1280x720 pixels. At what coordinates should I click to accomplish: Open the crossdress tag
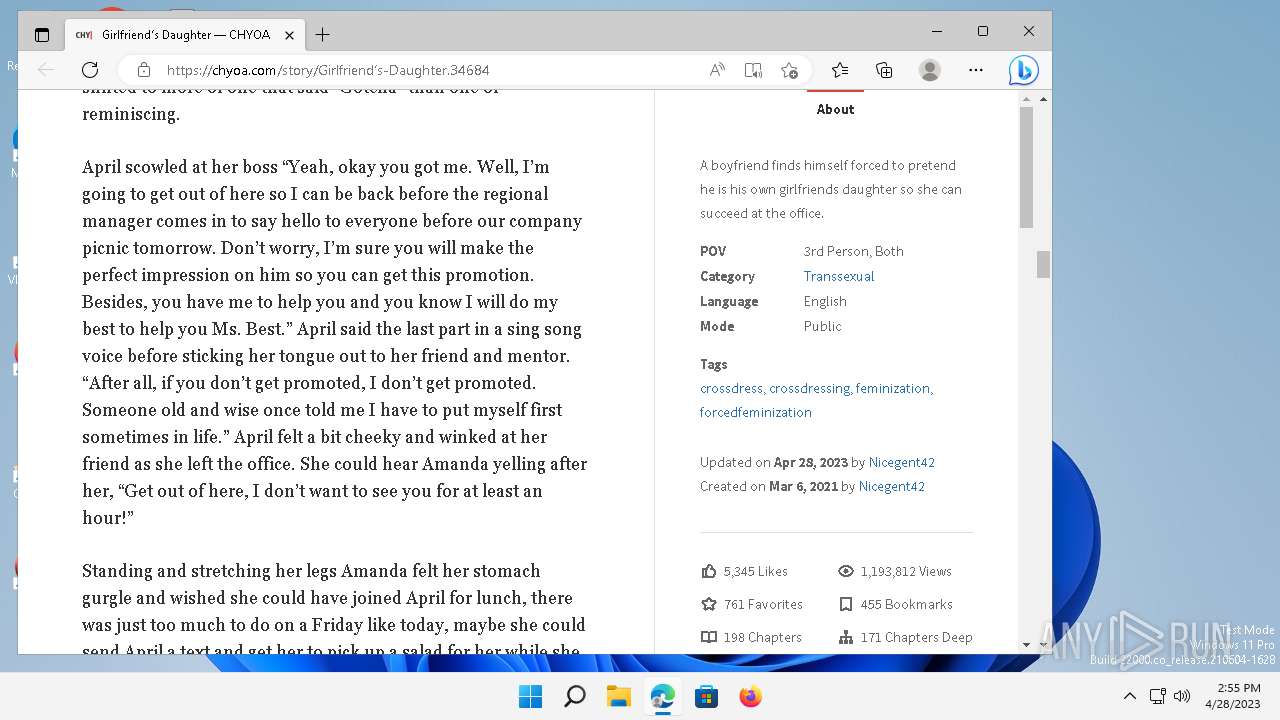[732, 388]
